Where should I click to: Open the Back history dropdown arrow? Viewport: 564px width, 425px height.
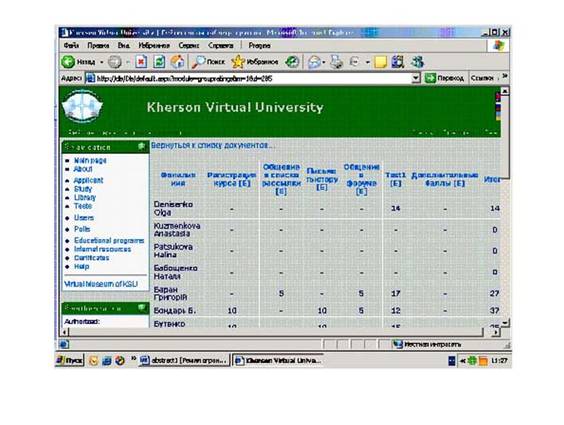(x=101, y=62)
